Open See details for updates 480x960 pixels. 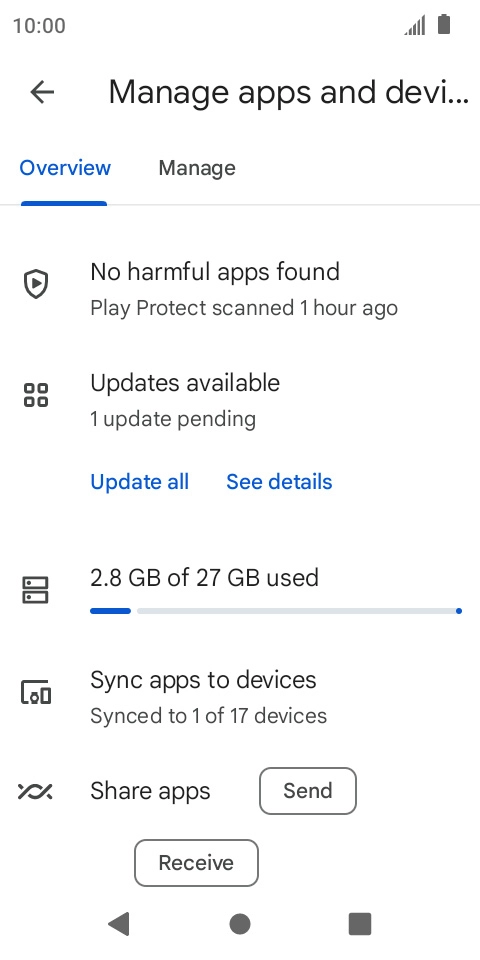[279, 482]
